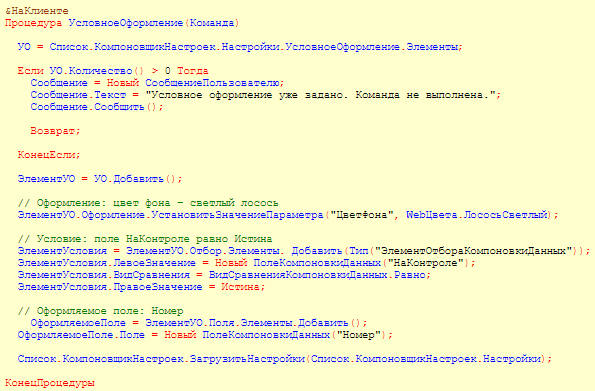Click the Сообщение.Текст assignment line
The image size is (595, 391).
pyautogui.click(x=266, y=95)
